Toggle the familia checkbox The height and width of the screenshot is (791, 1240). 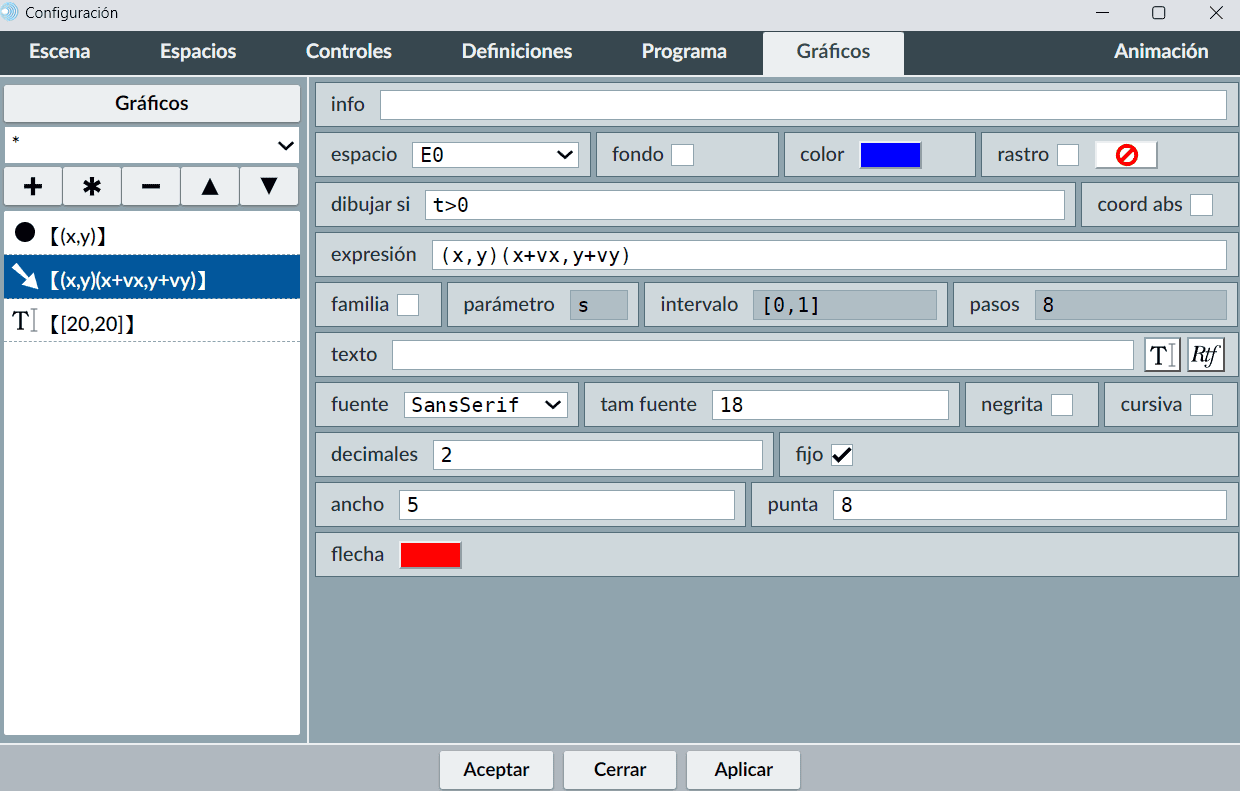pyautogui.click(x=408, y=305)
